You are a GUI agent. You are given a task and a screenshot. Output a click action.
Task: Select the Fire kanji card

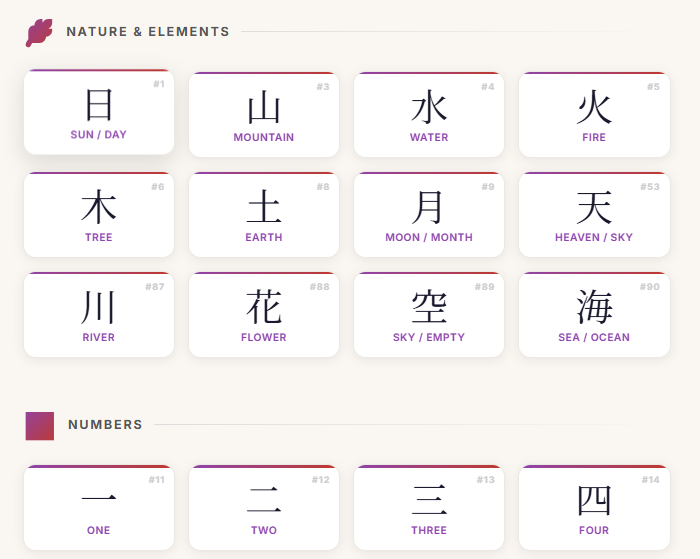594,114
